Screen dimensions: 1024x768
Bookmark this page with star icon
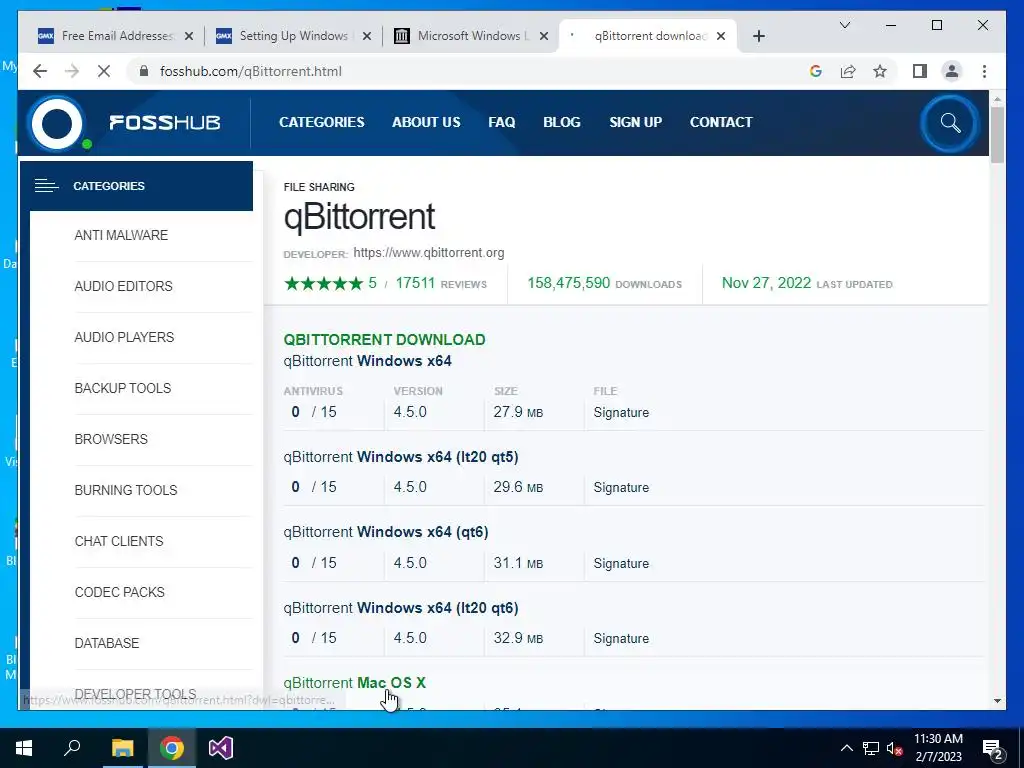point(880,71)
